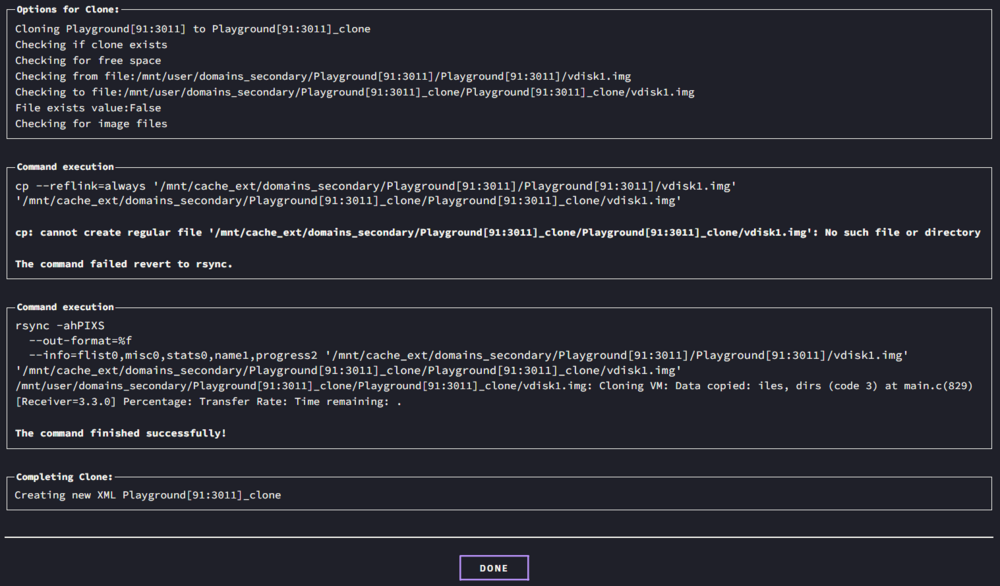The width and height of the screenshot is (1000, 586).
Task: Click "Creating new XML Playground[91:3011]_clone" line
Action: click(148, 495)
